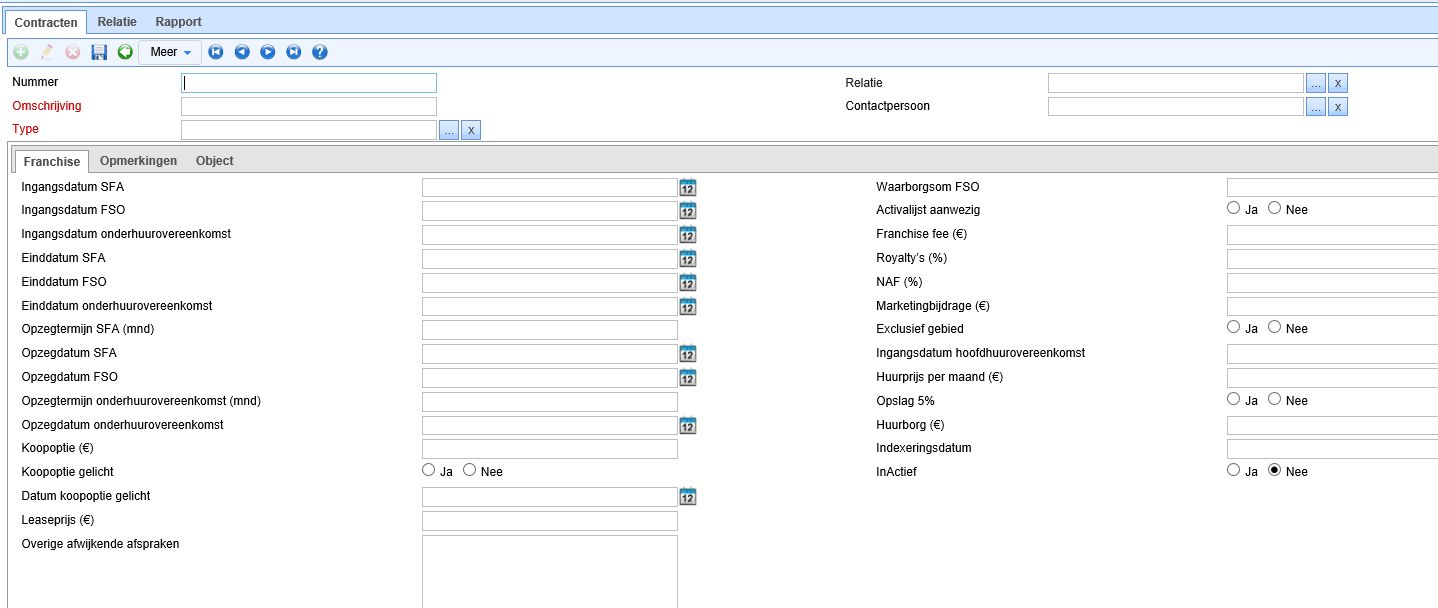Open the Meer dropdown menu
The image size is (1438, 608).
tap(170, 52)
